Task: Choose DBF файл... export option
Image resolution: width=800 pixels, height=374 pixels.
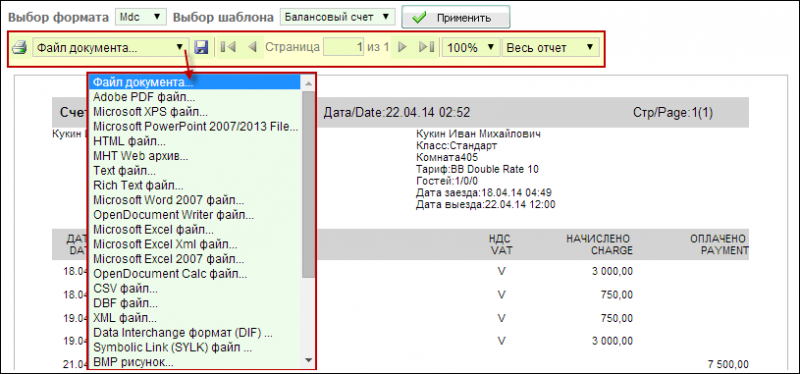Action: point(195,303)
